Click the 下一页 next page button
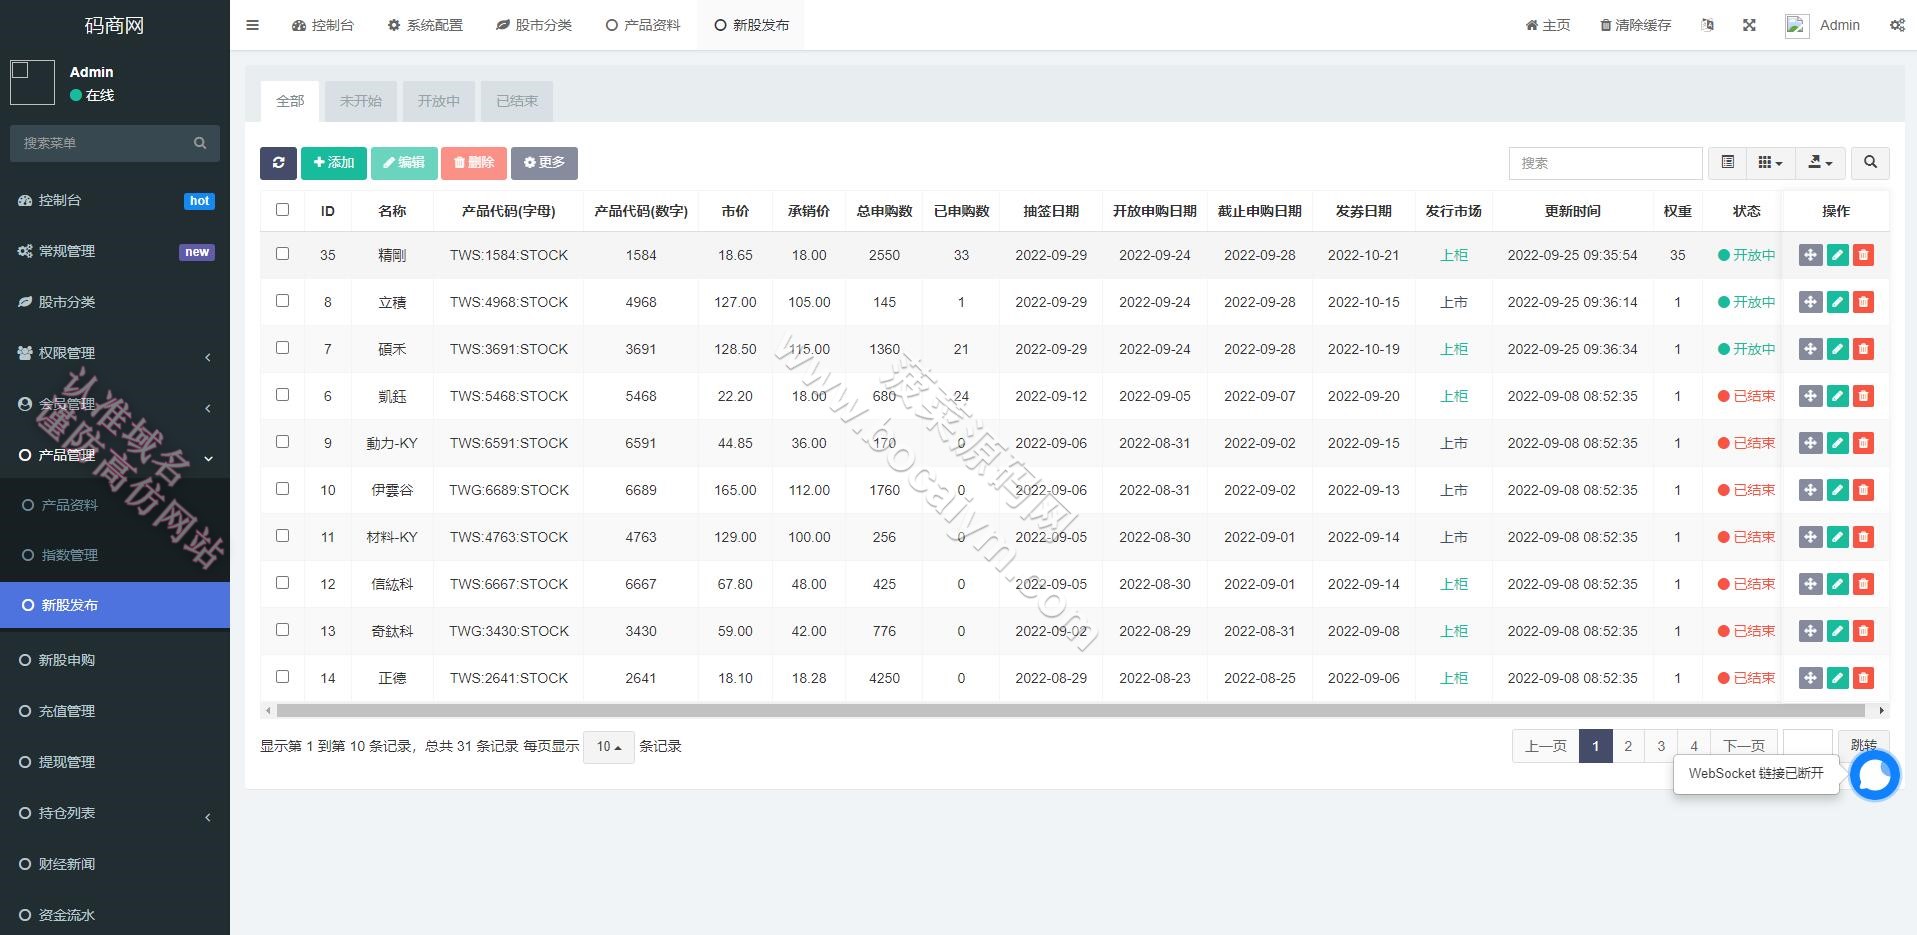 coord(1744,746)
